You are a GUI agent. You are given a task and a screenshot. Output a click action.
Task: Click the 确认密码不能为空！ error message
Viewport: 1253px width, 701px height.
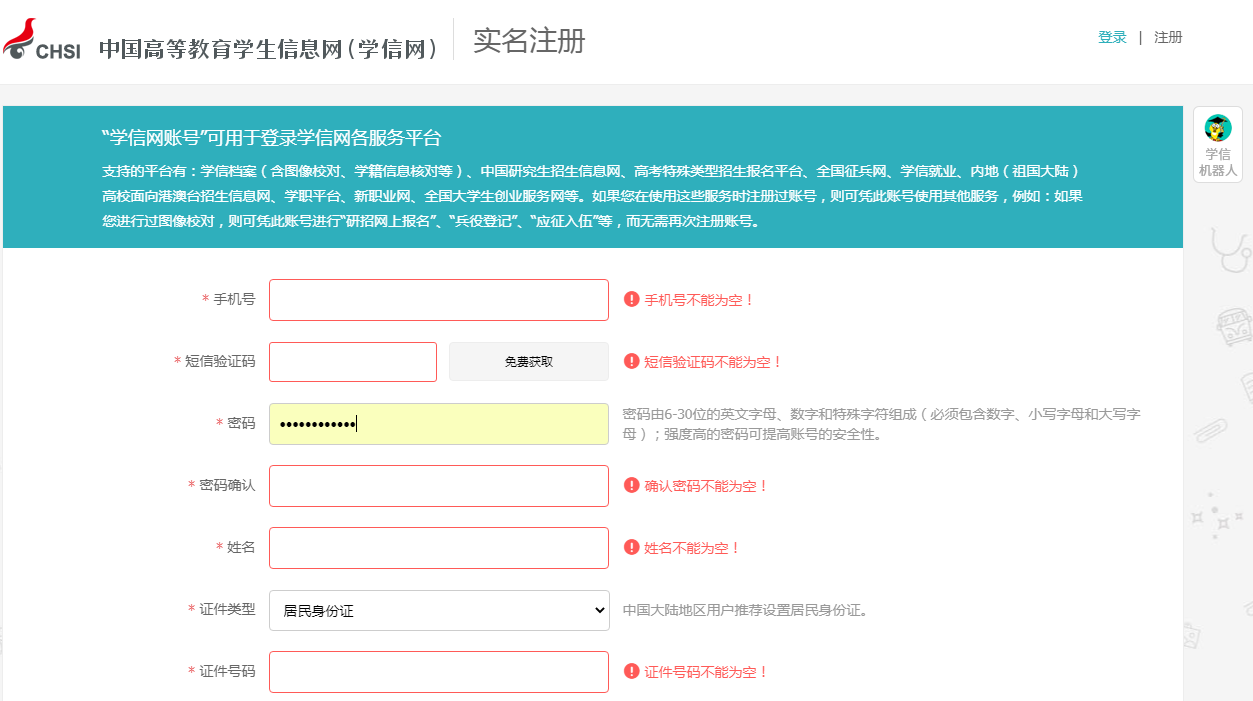coord(707,486)
